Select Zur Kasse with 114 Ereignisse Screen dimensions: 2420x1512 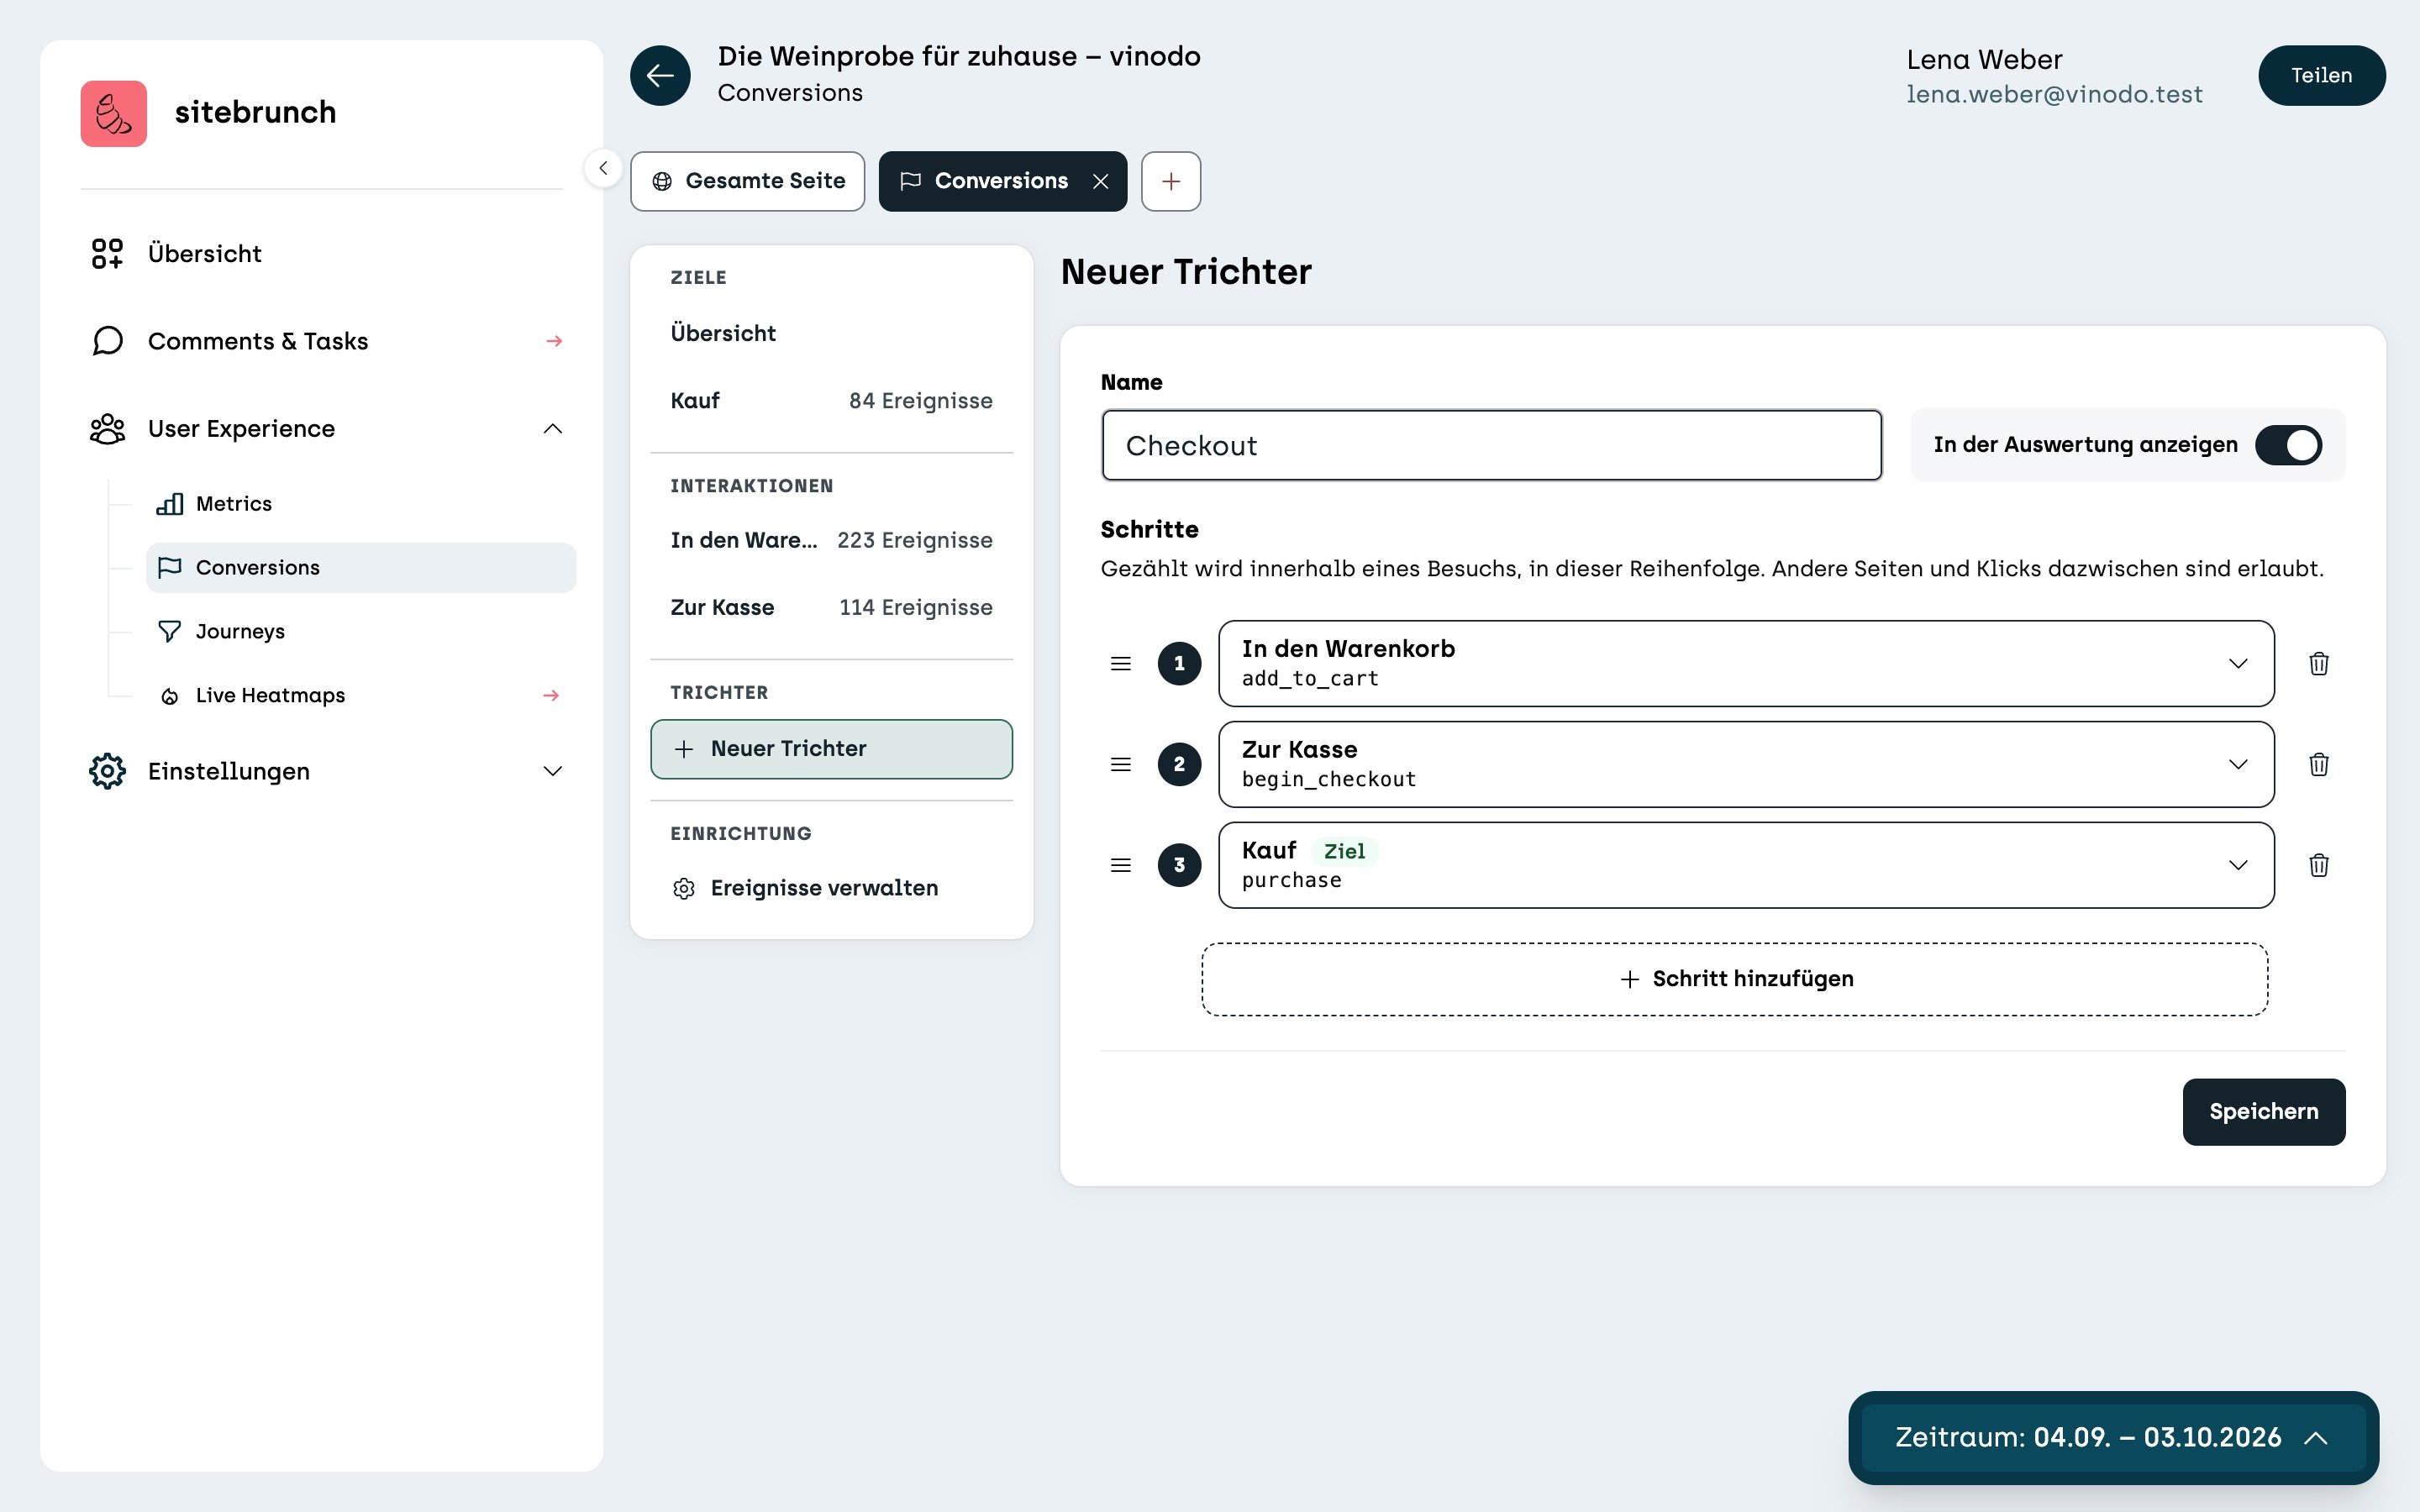[831, 607]
